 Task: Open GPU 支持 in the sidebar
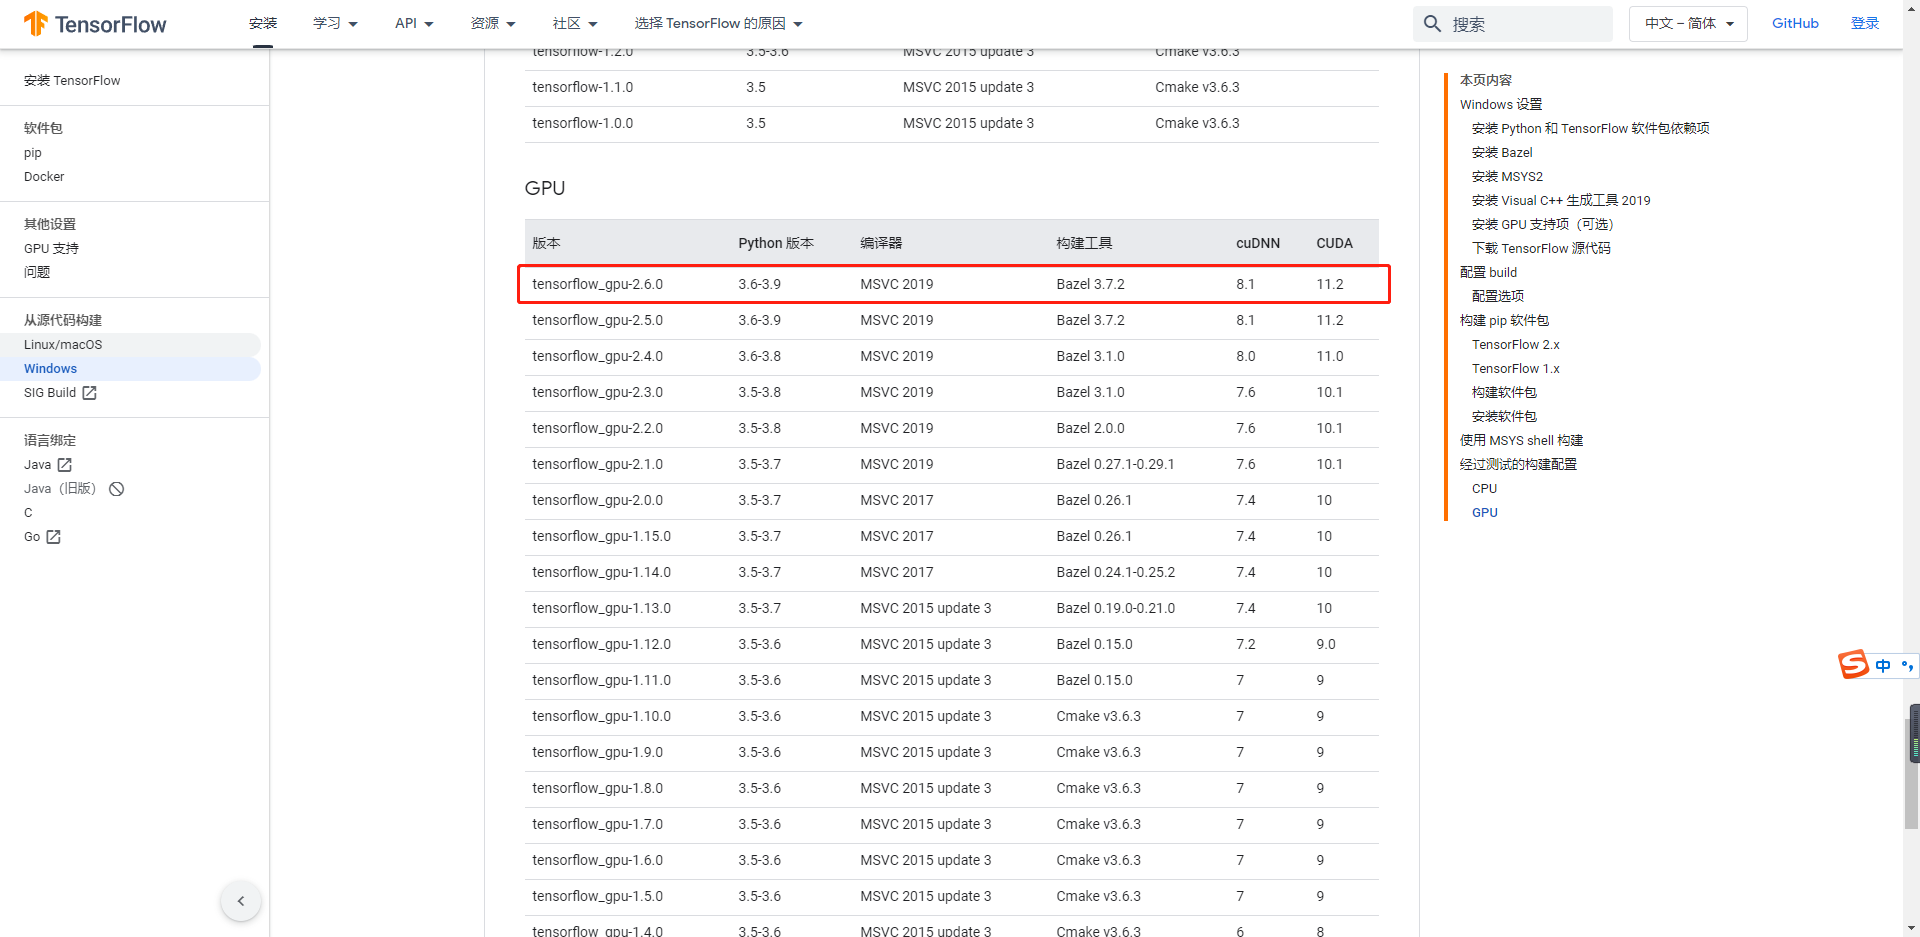click(x=51, y=249)
